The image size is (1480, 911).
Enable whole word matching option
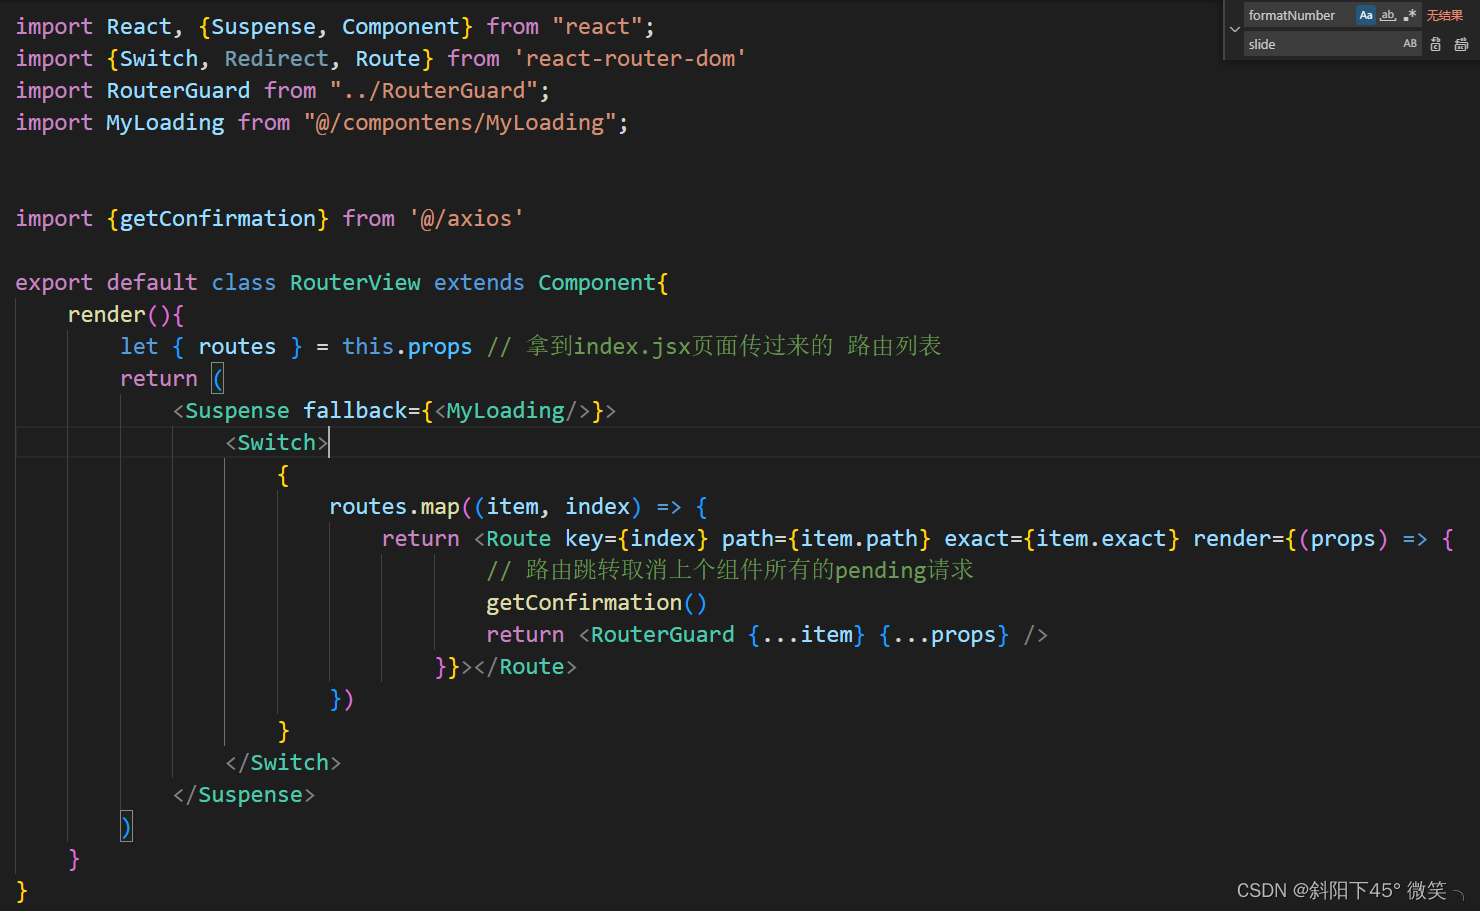[1389, 15]
